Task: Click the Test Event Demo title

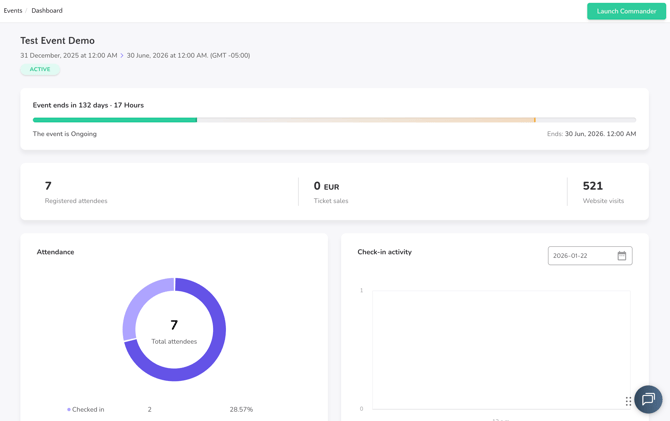Action: click(x=57, y=41)
